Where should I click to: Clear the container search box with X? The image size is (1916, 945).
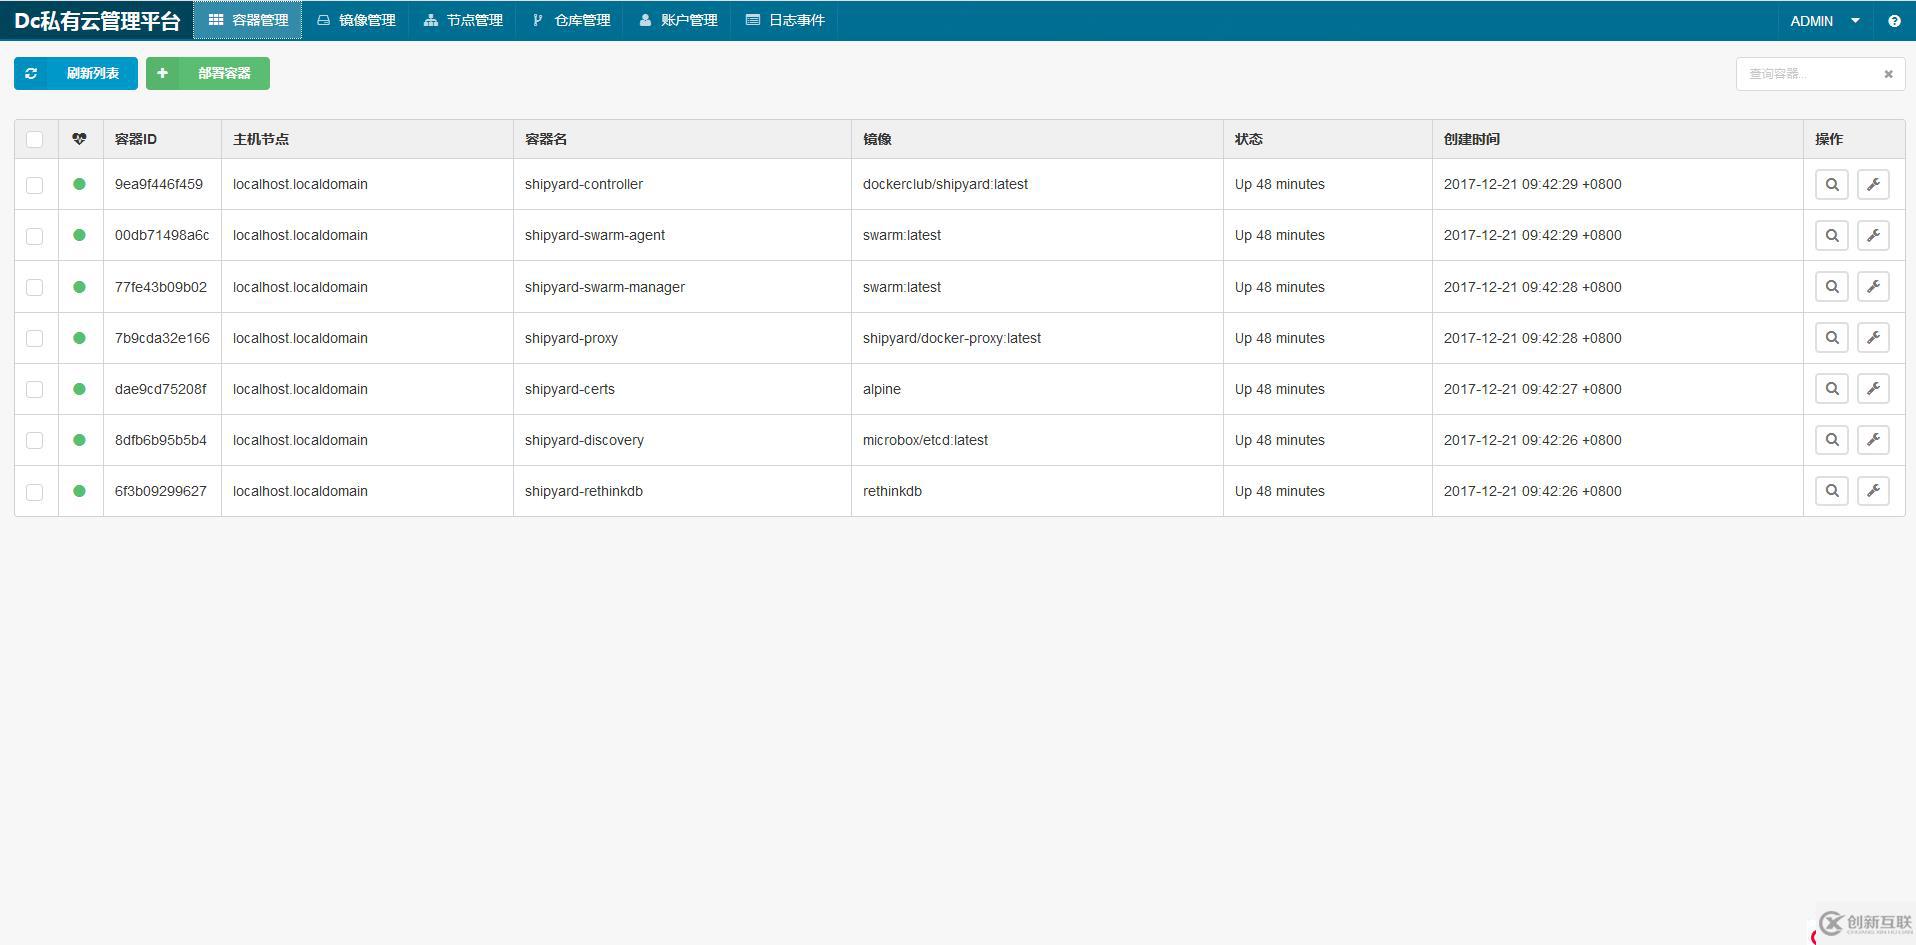tap(1888, 74)
